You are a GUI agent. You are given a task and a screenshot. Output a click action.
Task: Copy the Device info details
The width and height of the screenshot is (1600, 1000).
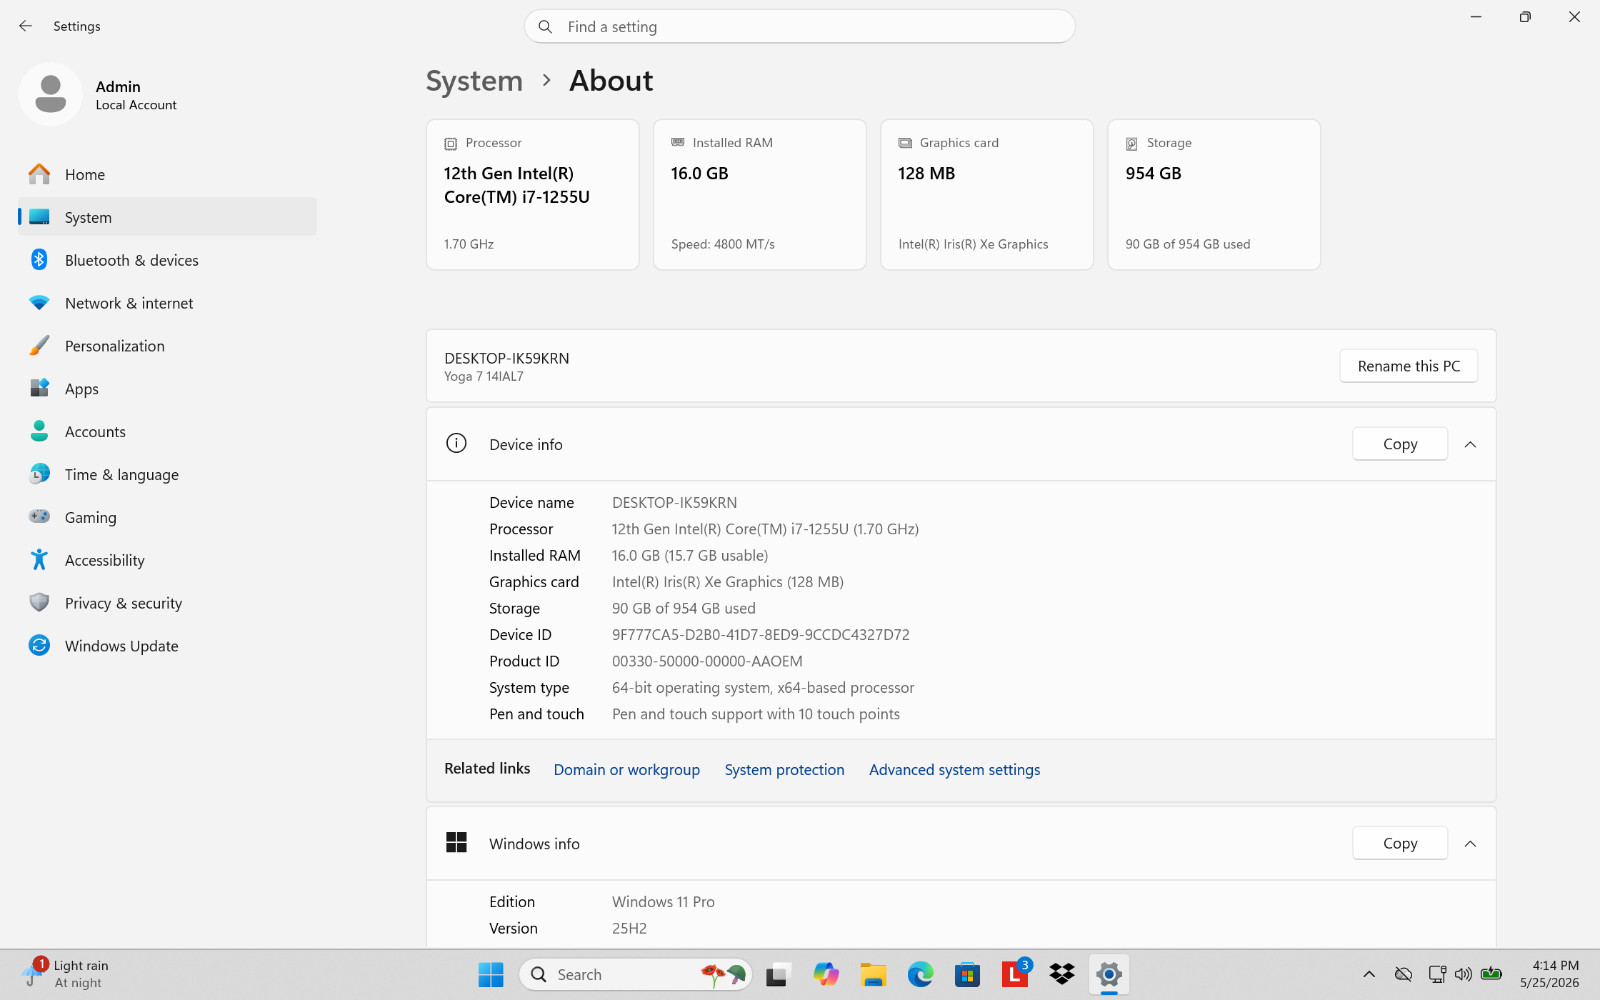point(1399,444)
